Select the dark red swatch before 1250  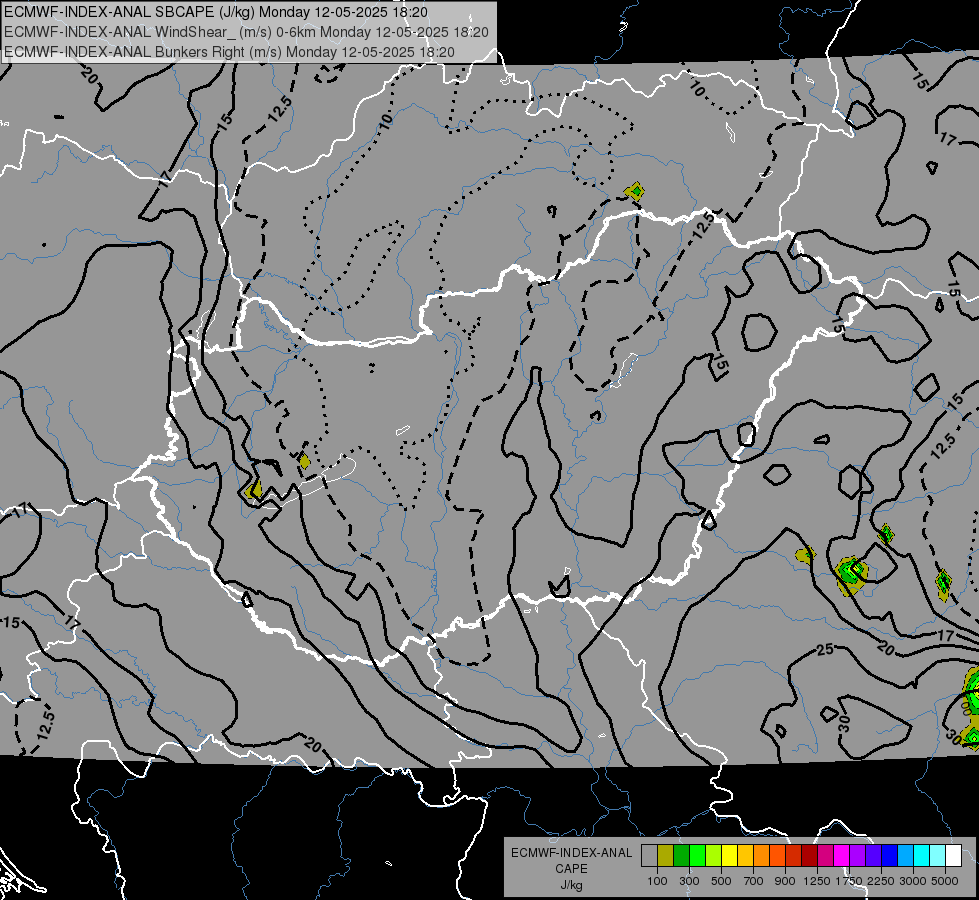click(809, 856)
